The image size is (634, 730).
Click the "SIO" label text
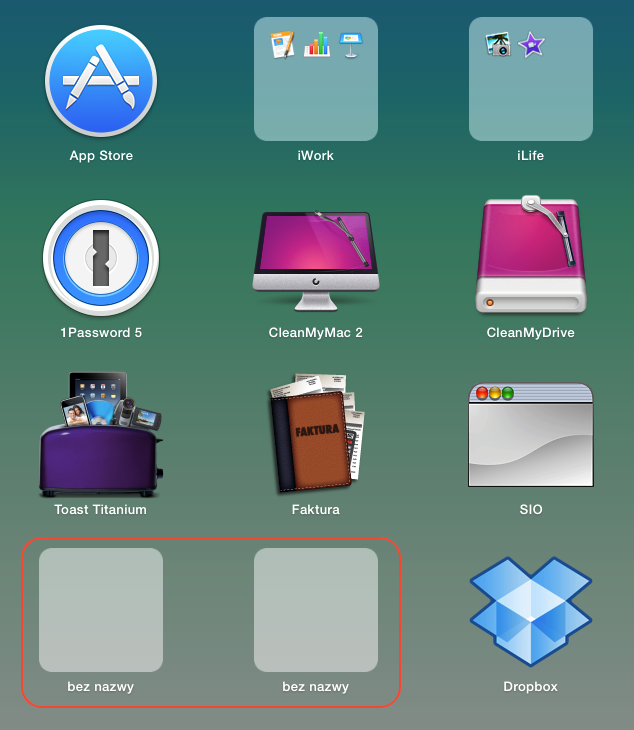click(x=531, y=509)
